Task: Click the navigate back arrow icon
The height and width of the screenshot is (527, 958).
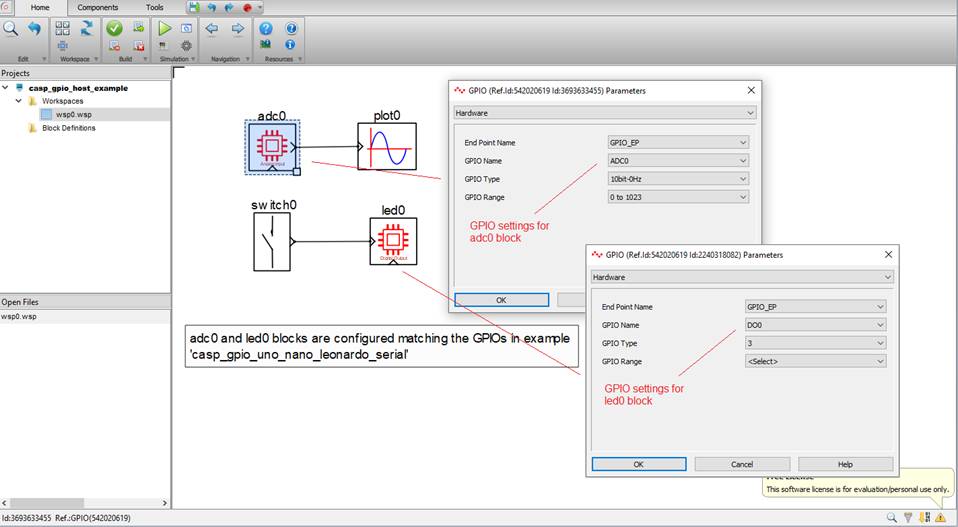Action: click(212, 28)
